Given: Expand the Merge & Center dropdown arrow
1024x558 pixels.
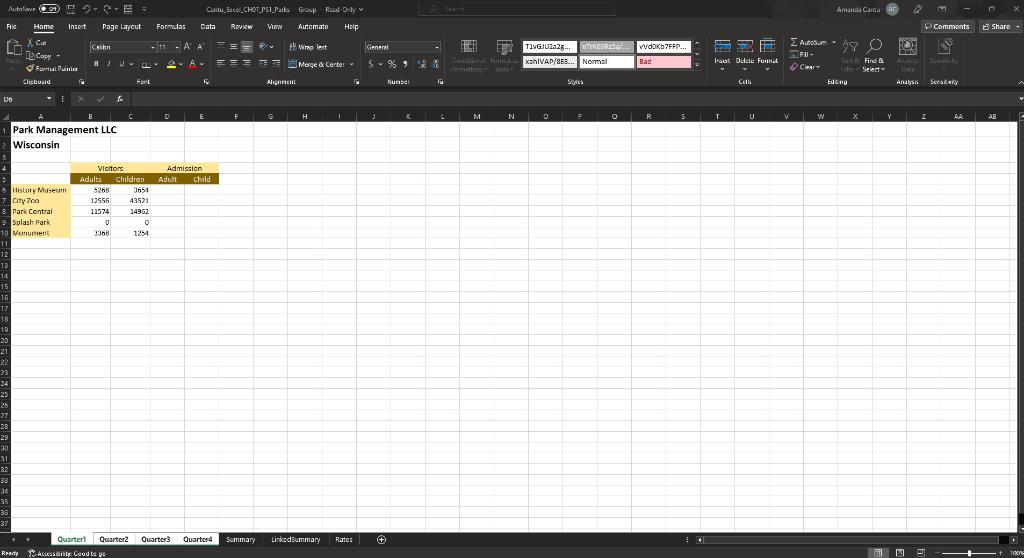Looking at the screenshot, I should pyautogui.click(x=351, y=64).
